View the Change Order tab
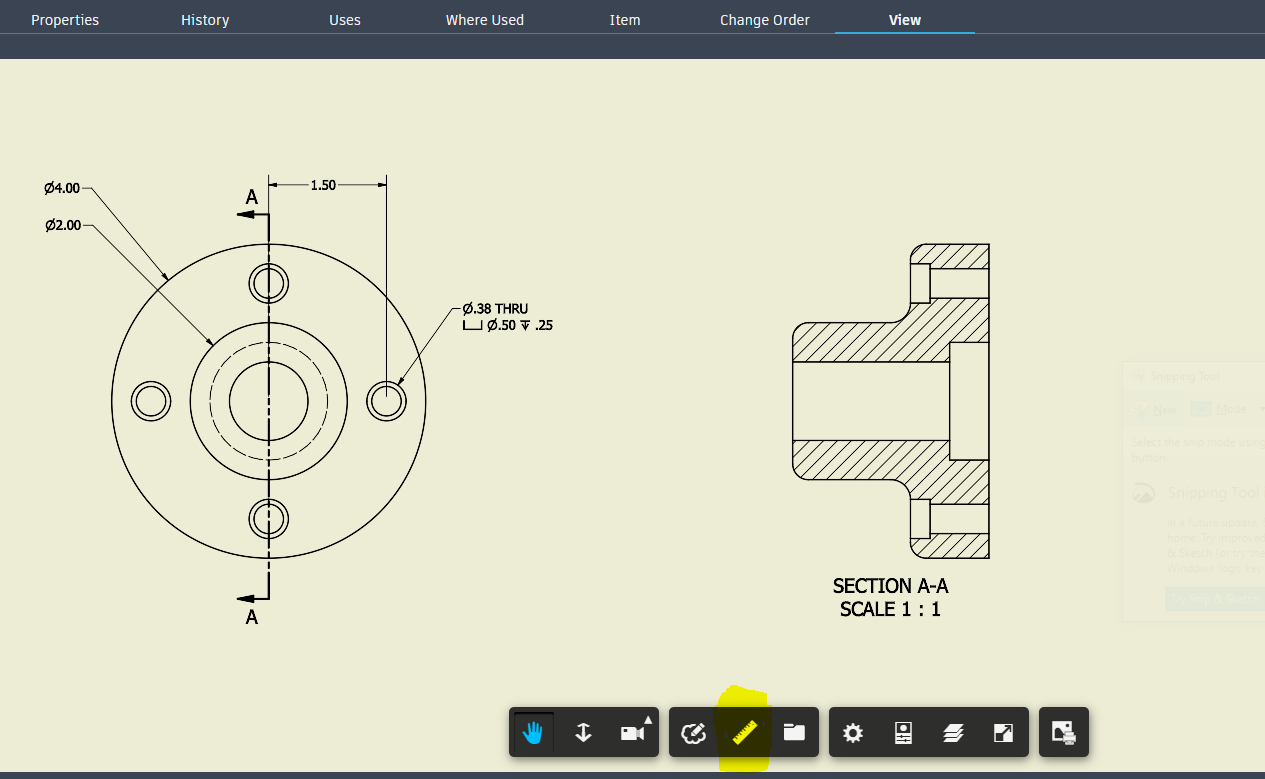This screenshot has width=1265, height=779. point(765,20)
